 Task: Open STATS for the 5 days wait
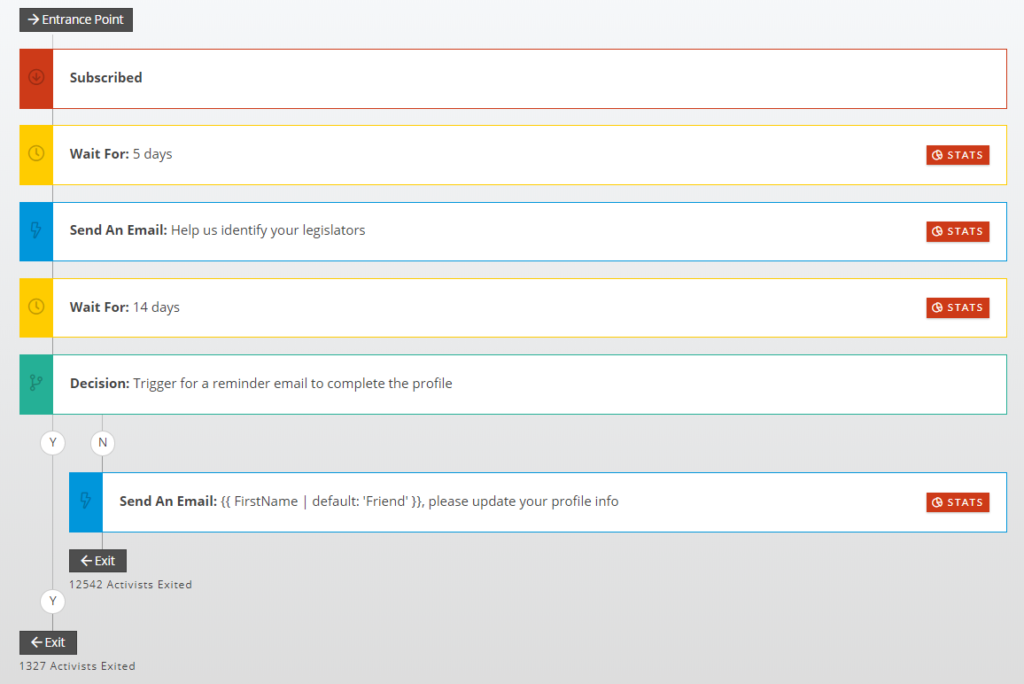(957, 155)
